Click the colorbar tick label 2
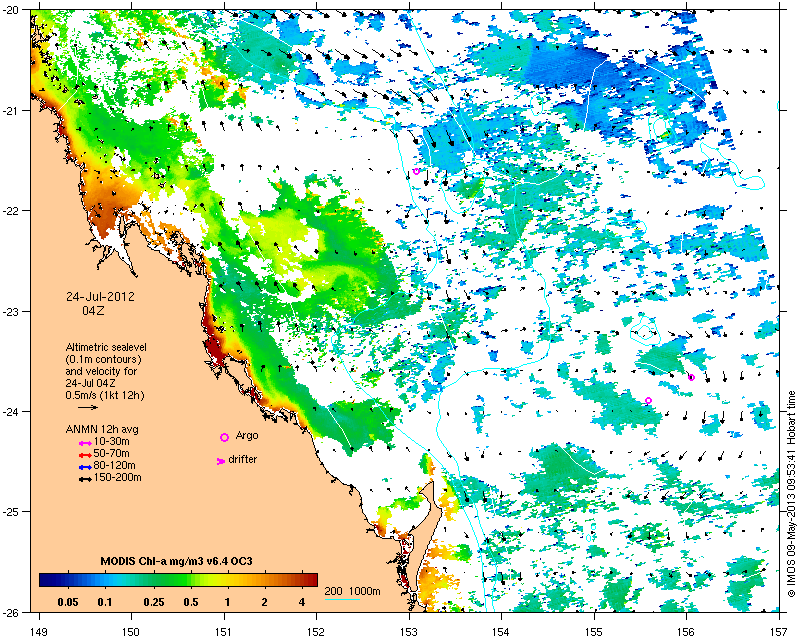This screenshot has height=640, width=800. click(x=264, y=602)
